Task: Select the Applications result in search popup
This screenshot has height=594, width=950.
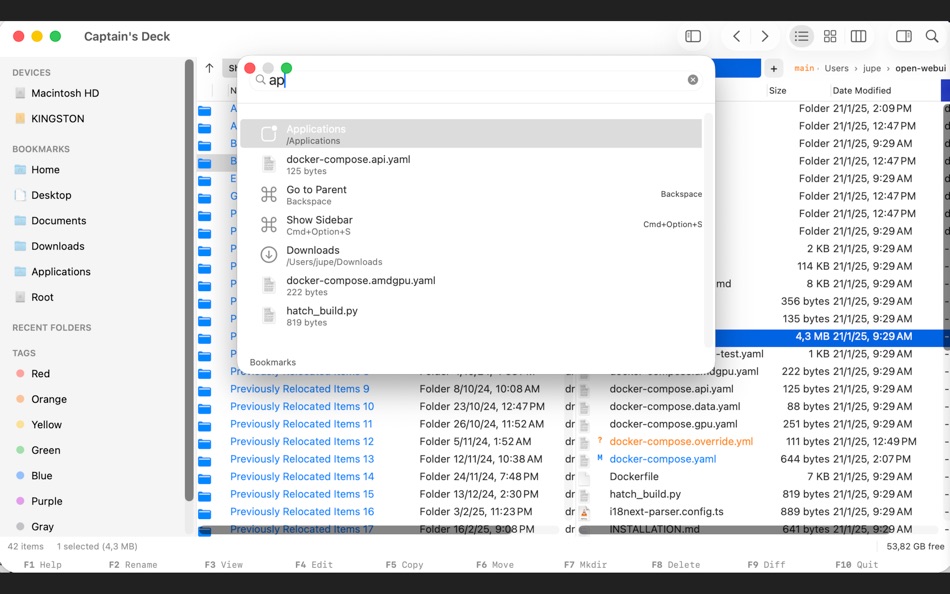Action: click(x=471, y=134)
